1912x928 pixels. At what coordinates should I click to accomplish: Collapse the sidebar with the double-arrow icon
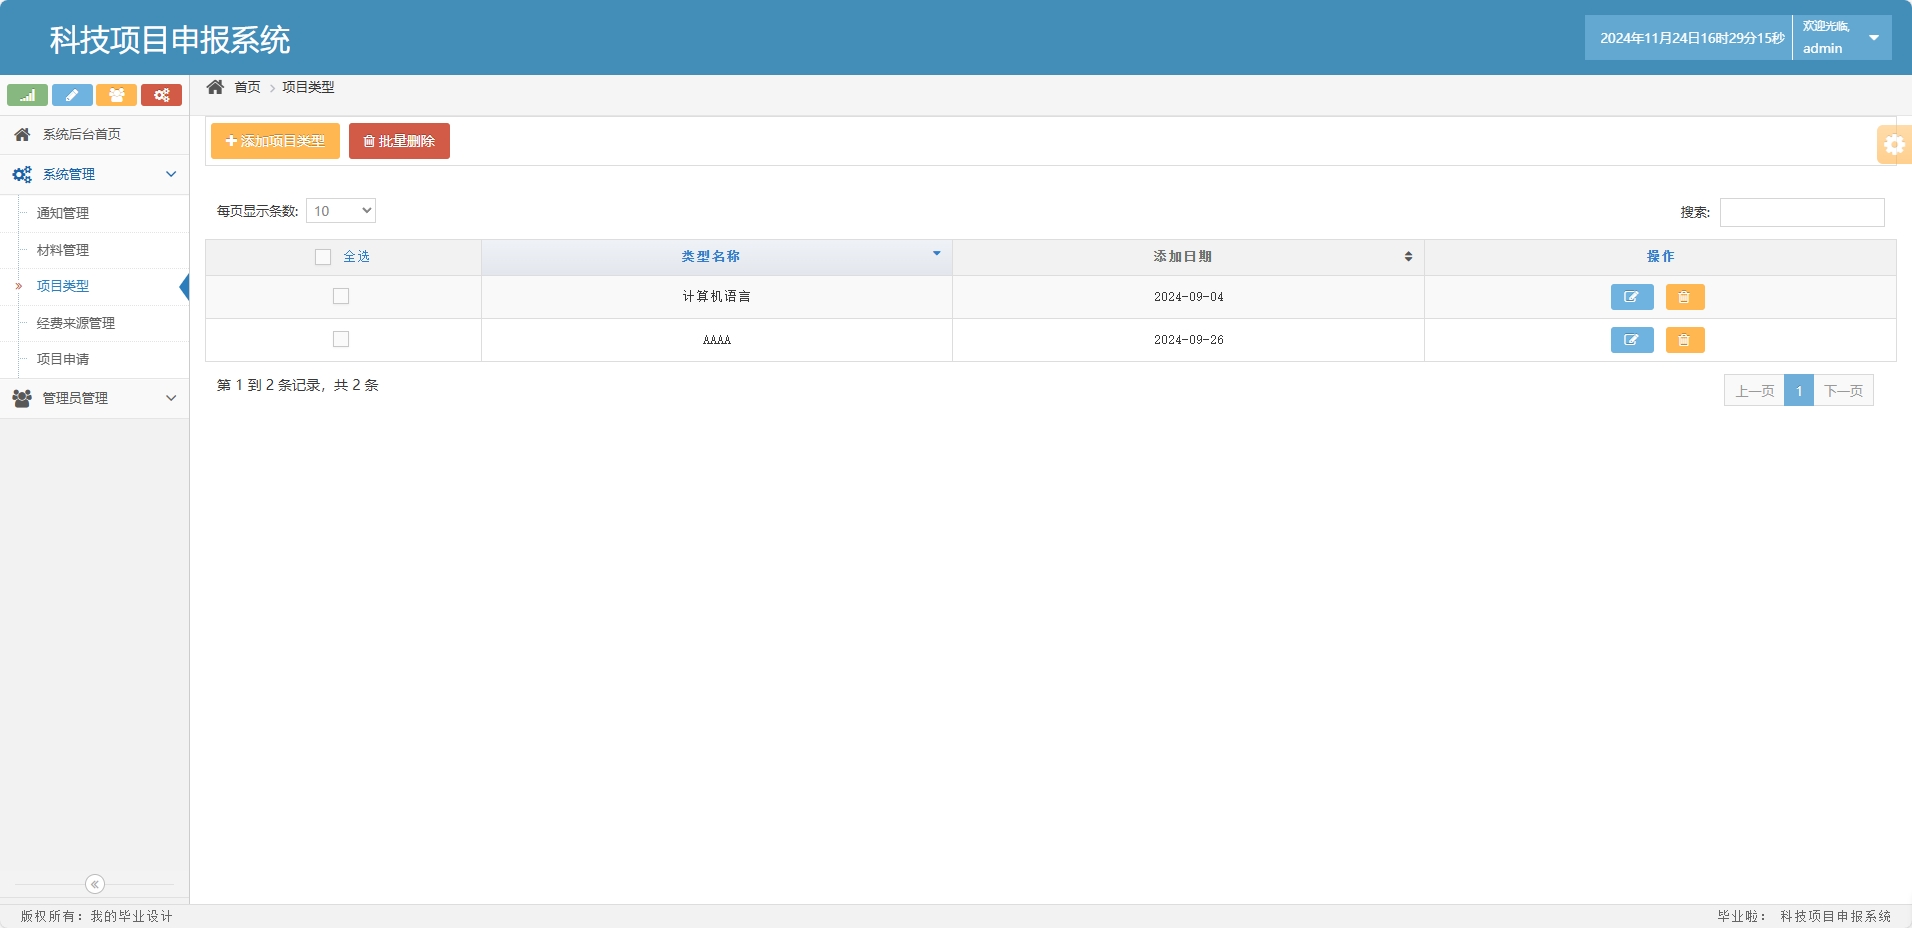click(x=95, y=884)
